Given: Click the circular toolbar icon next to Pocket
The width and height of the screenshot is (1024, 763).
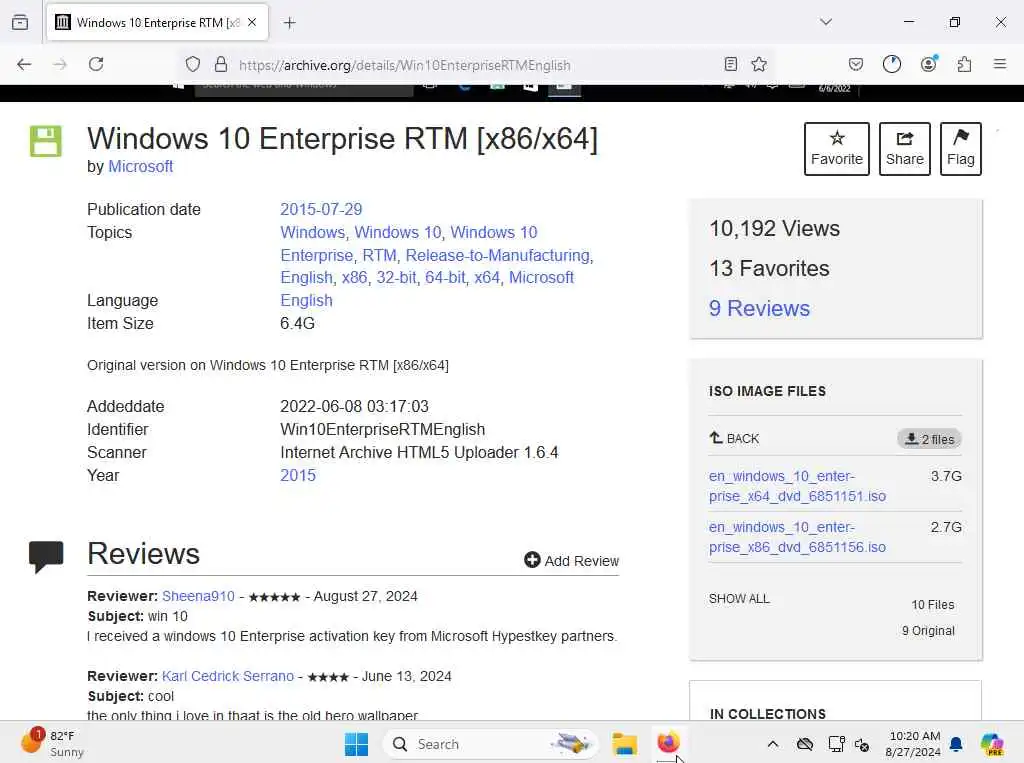Looking at the screenshot, I should tap(891, 64).
